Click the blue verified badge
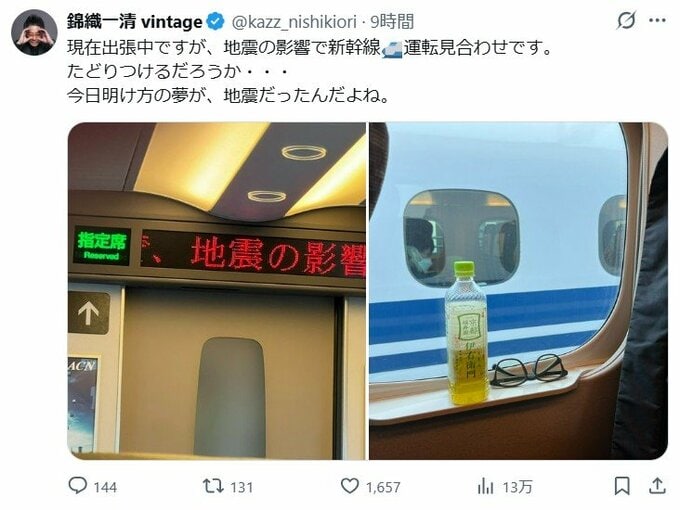Screen dimensions: 680x510 [215, 21]
